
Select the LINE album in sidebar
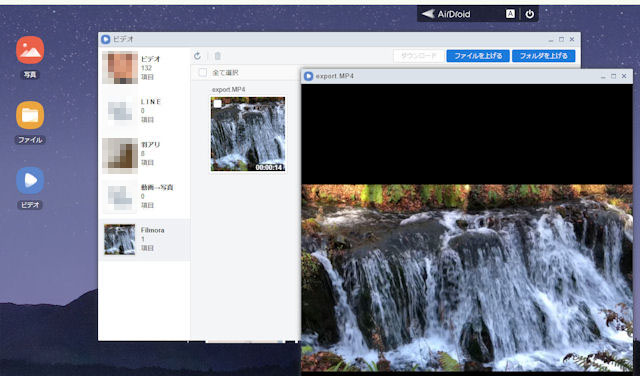pyautogui.click(x=144, y=111)
